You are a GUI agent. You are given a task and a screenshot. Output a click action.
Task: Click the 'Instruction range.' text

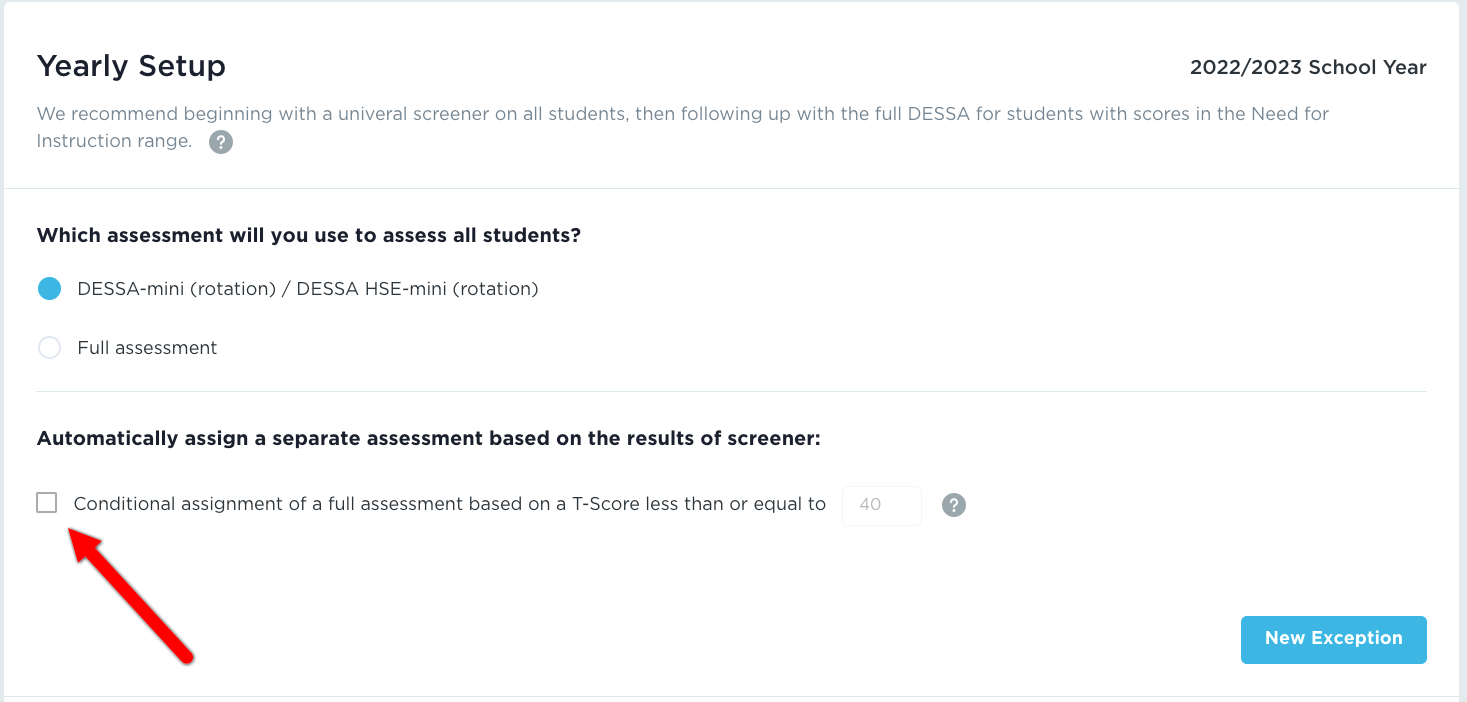point(113,141)
